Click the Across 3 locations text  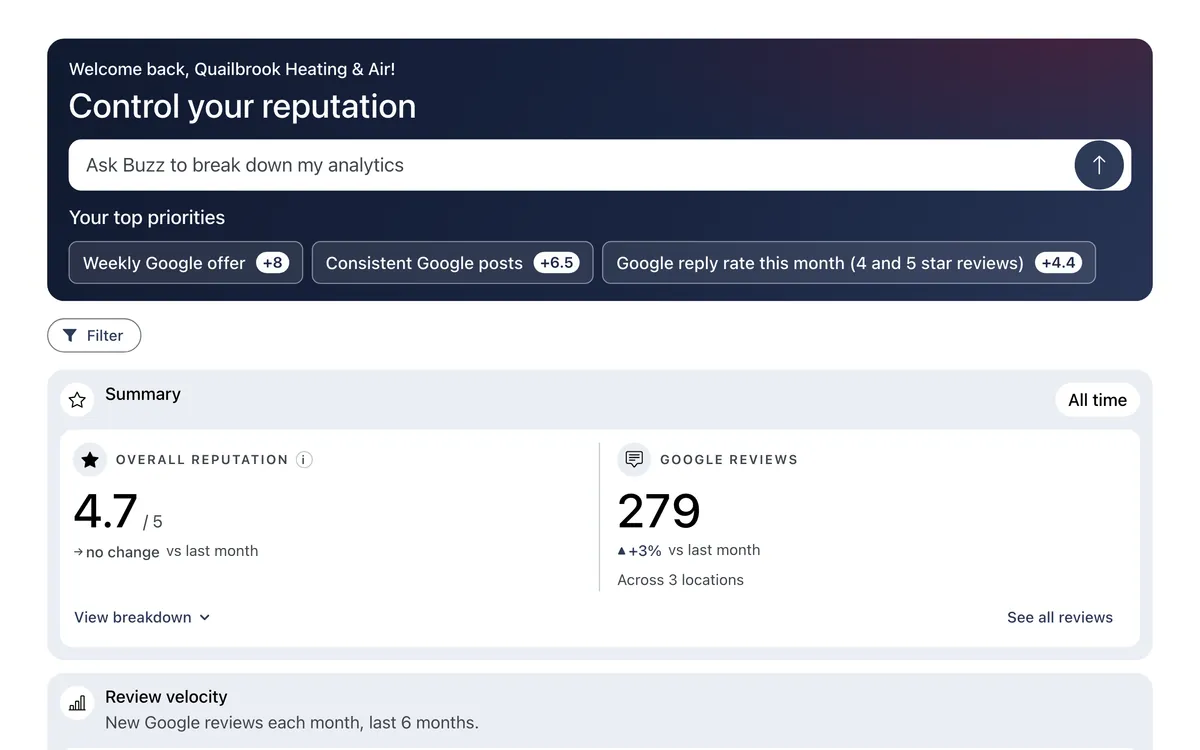tap(681, 580)
